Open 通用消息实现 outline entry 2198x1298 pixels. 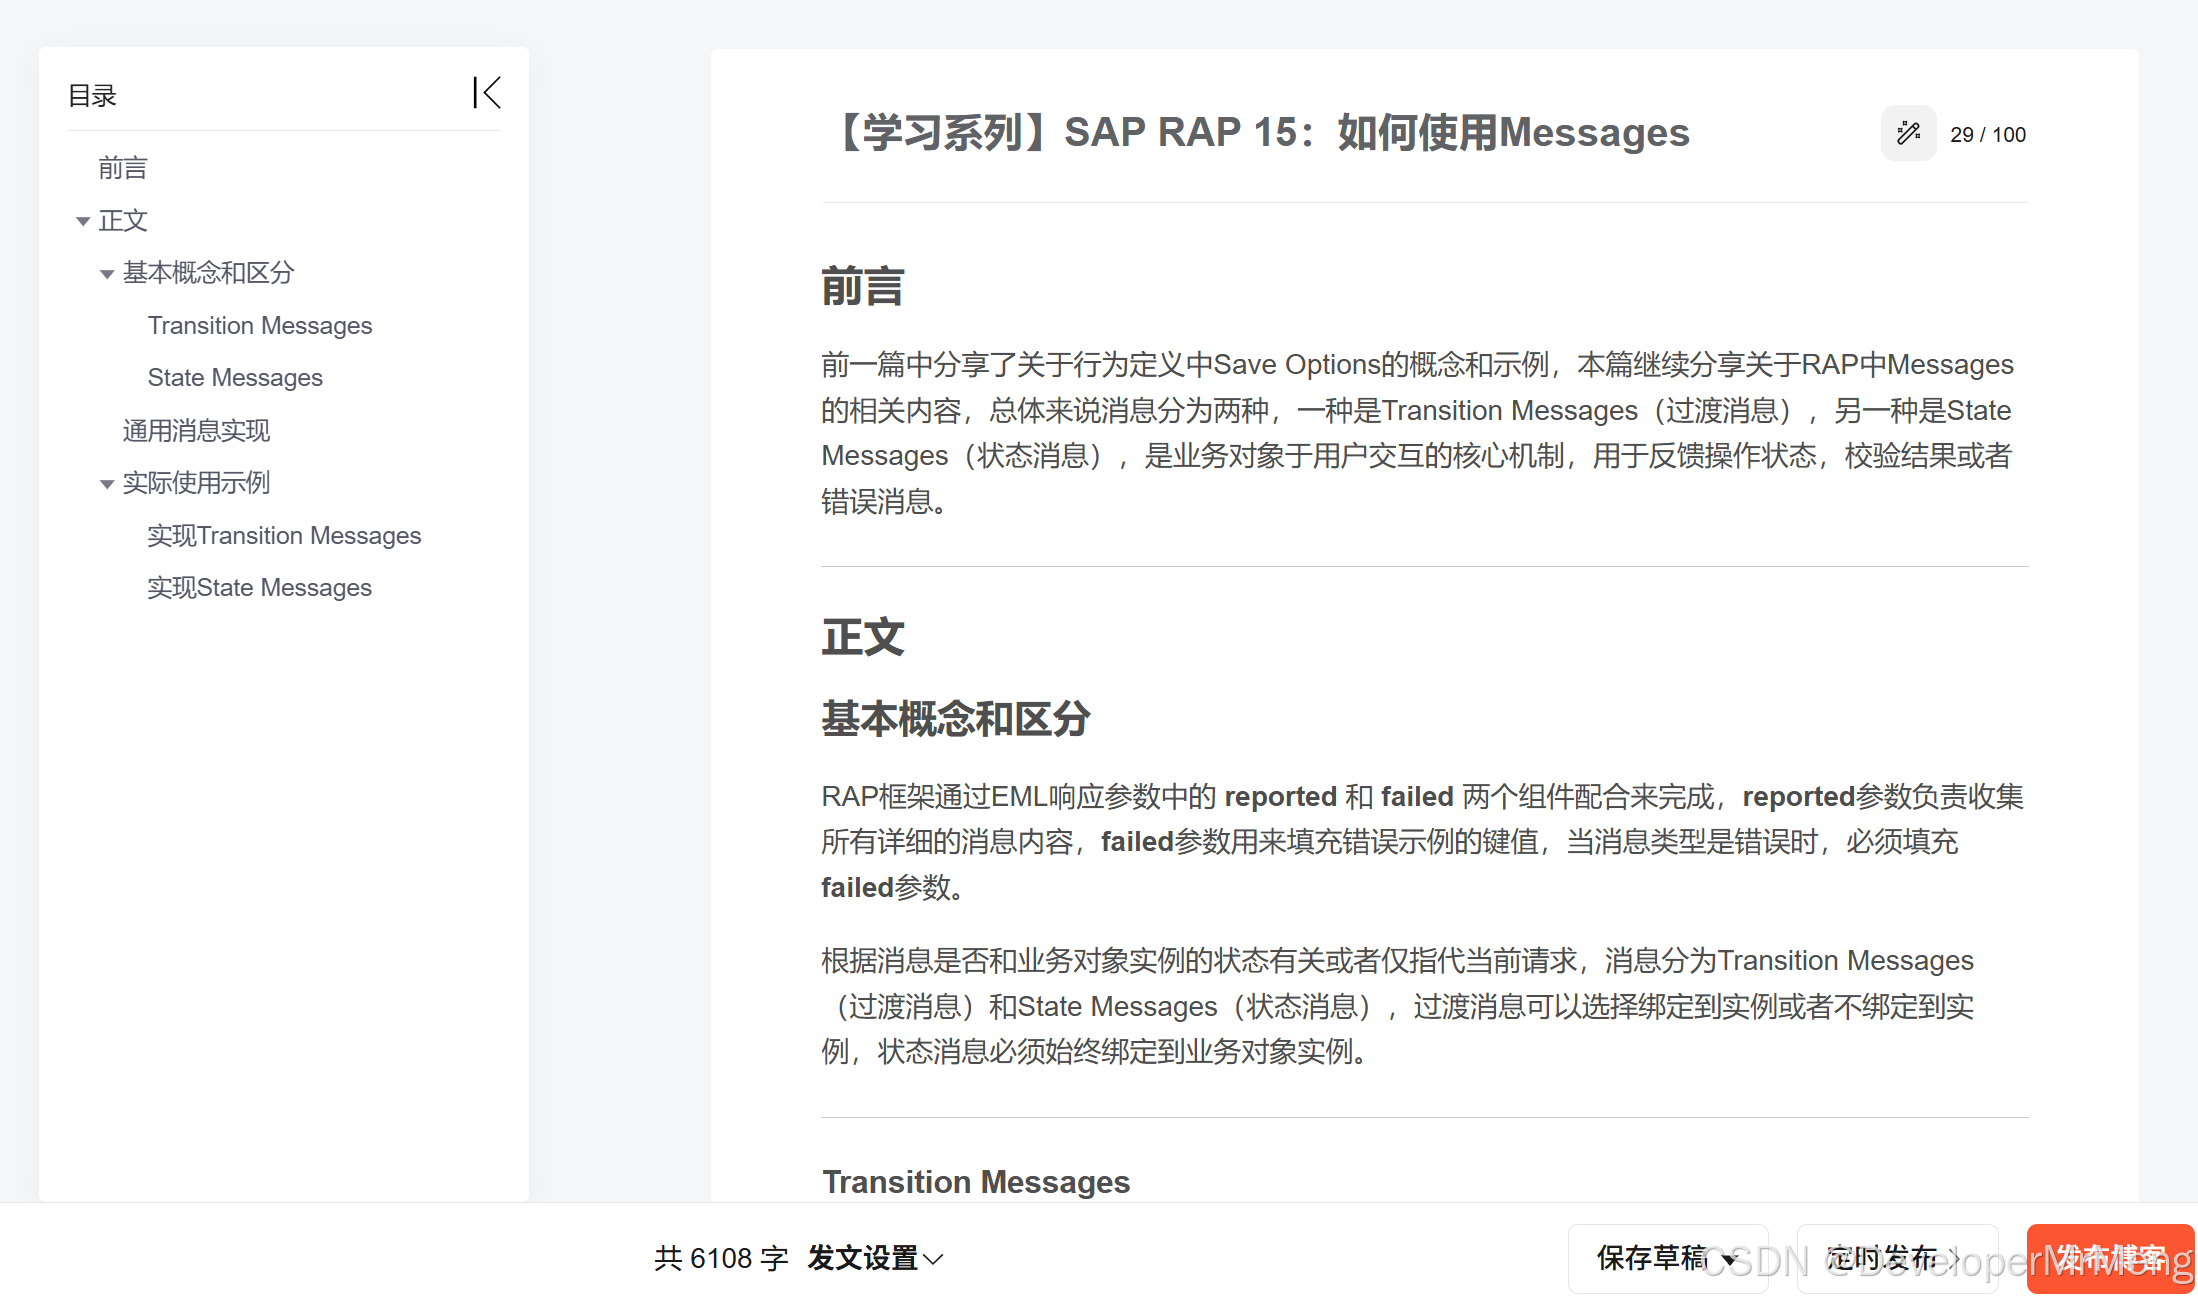click(196, 431)
